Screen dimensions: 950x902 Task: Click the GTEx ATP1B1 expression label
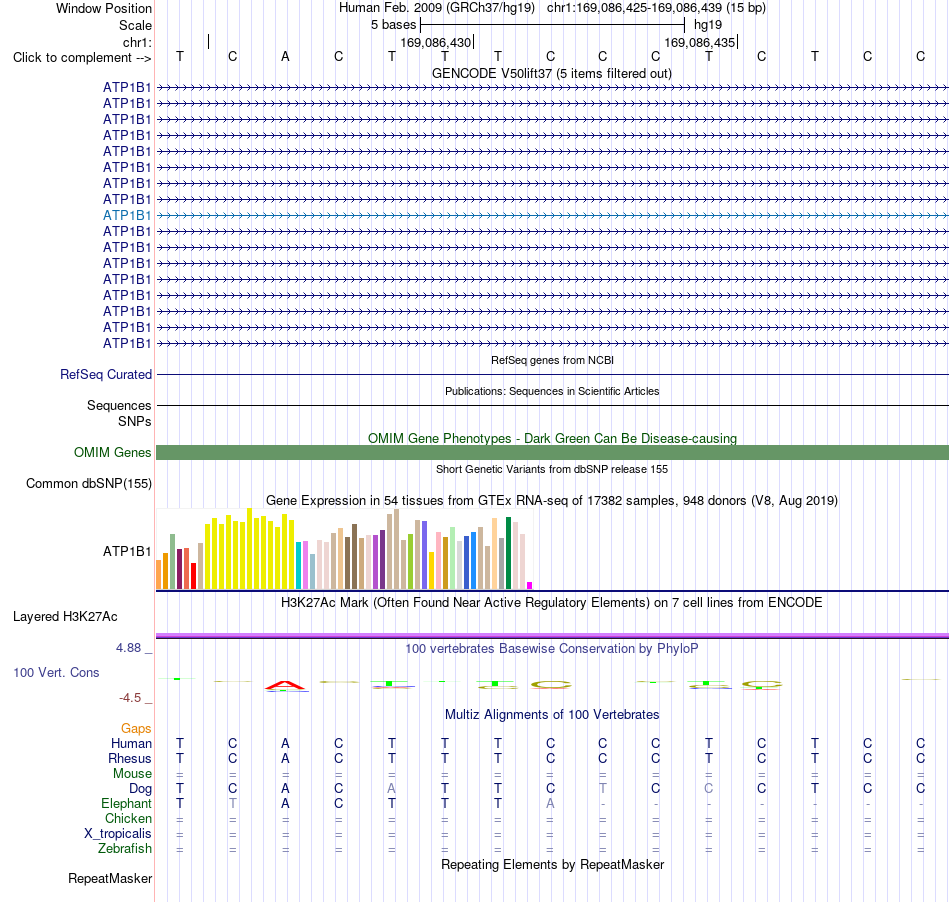(x=127, y=551)
